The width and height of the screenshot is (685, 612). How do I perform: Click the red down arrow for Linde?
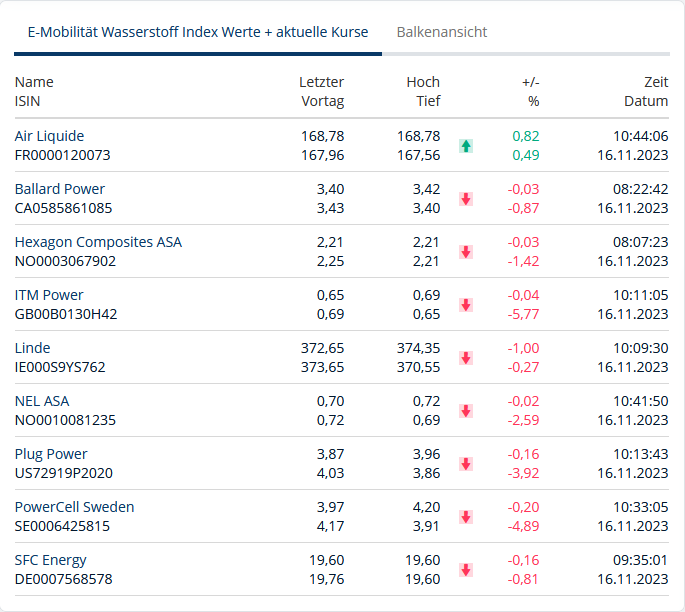(466, 358)
